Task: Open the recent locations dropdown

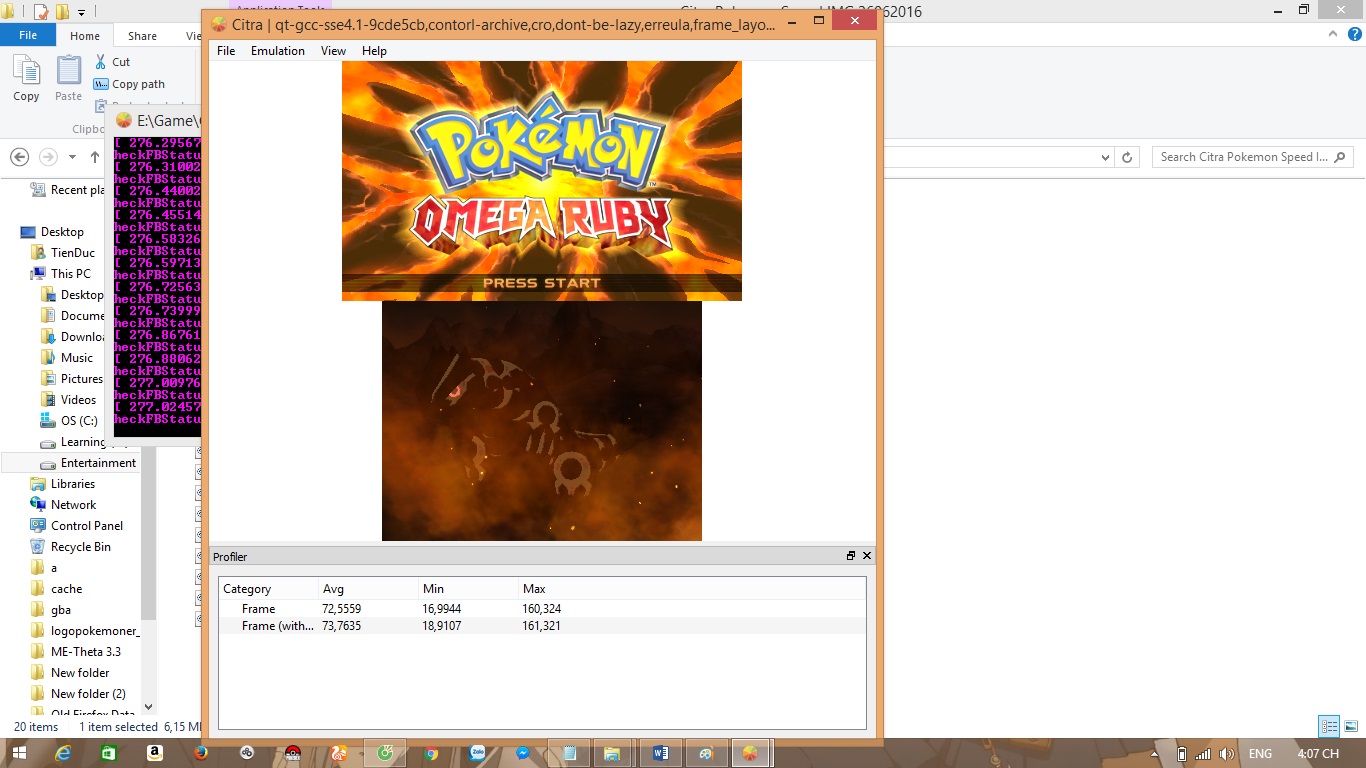Action: tap(72, 157)
